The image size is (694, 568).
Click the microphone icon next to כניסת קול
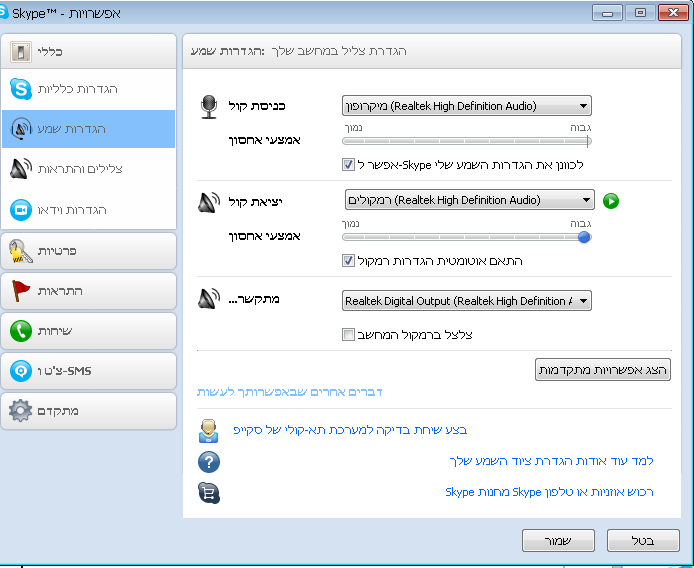point(209,107)
